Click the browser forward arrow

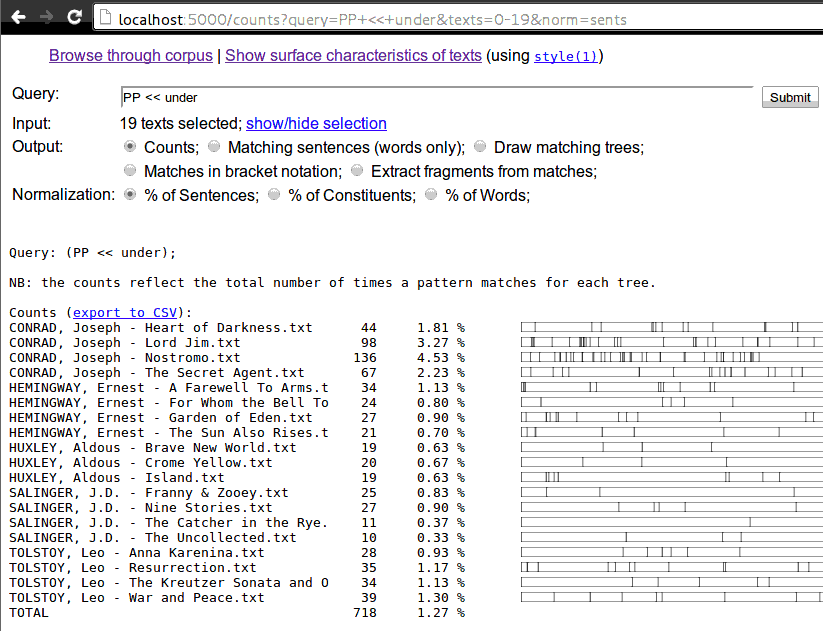[x=46, y=17]
